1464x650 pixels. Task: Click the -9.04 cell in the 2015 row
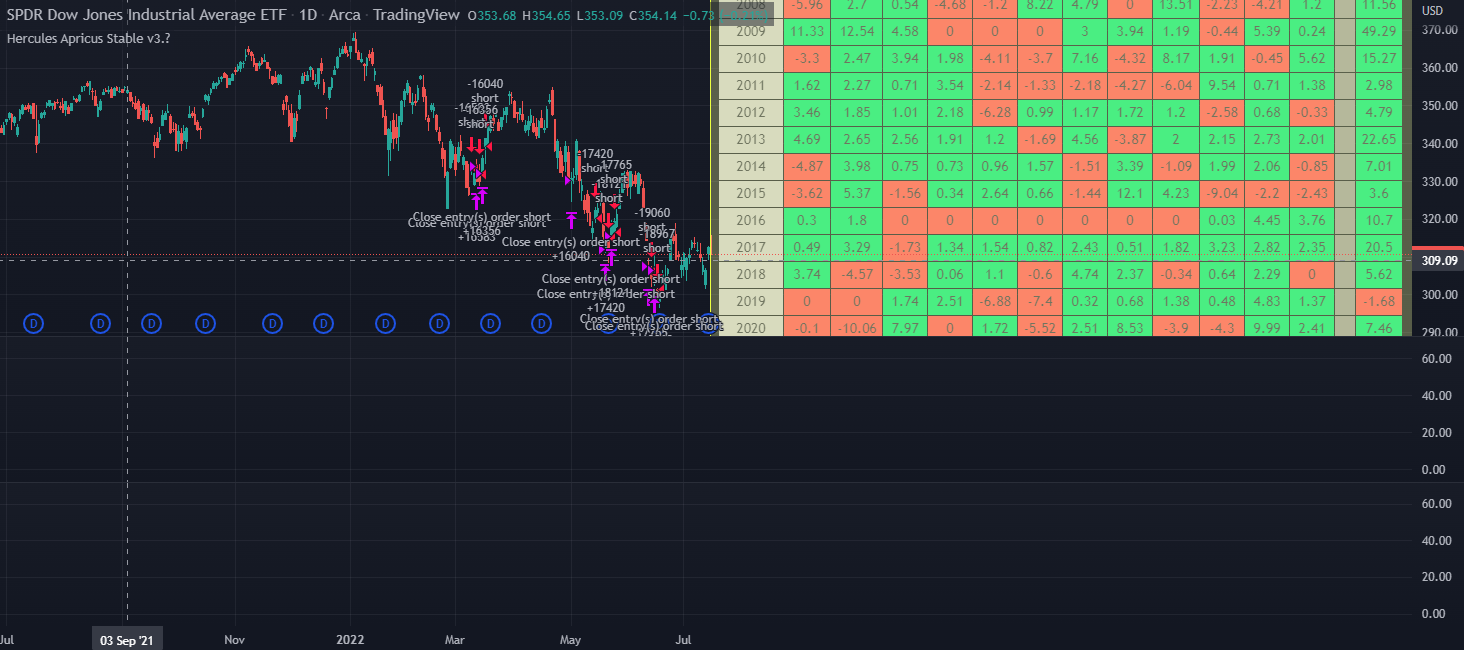coord(1221,193)
